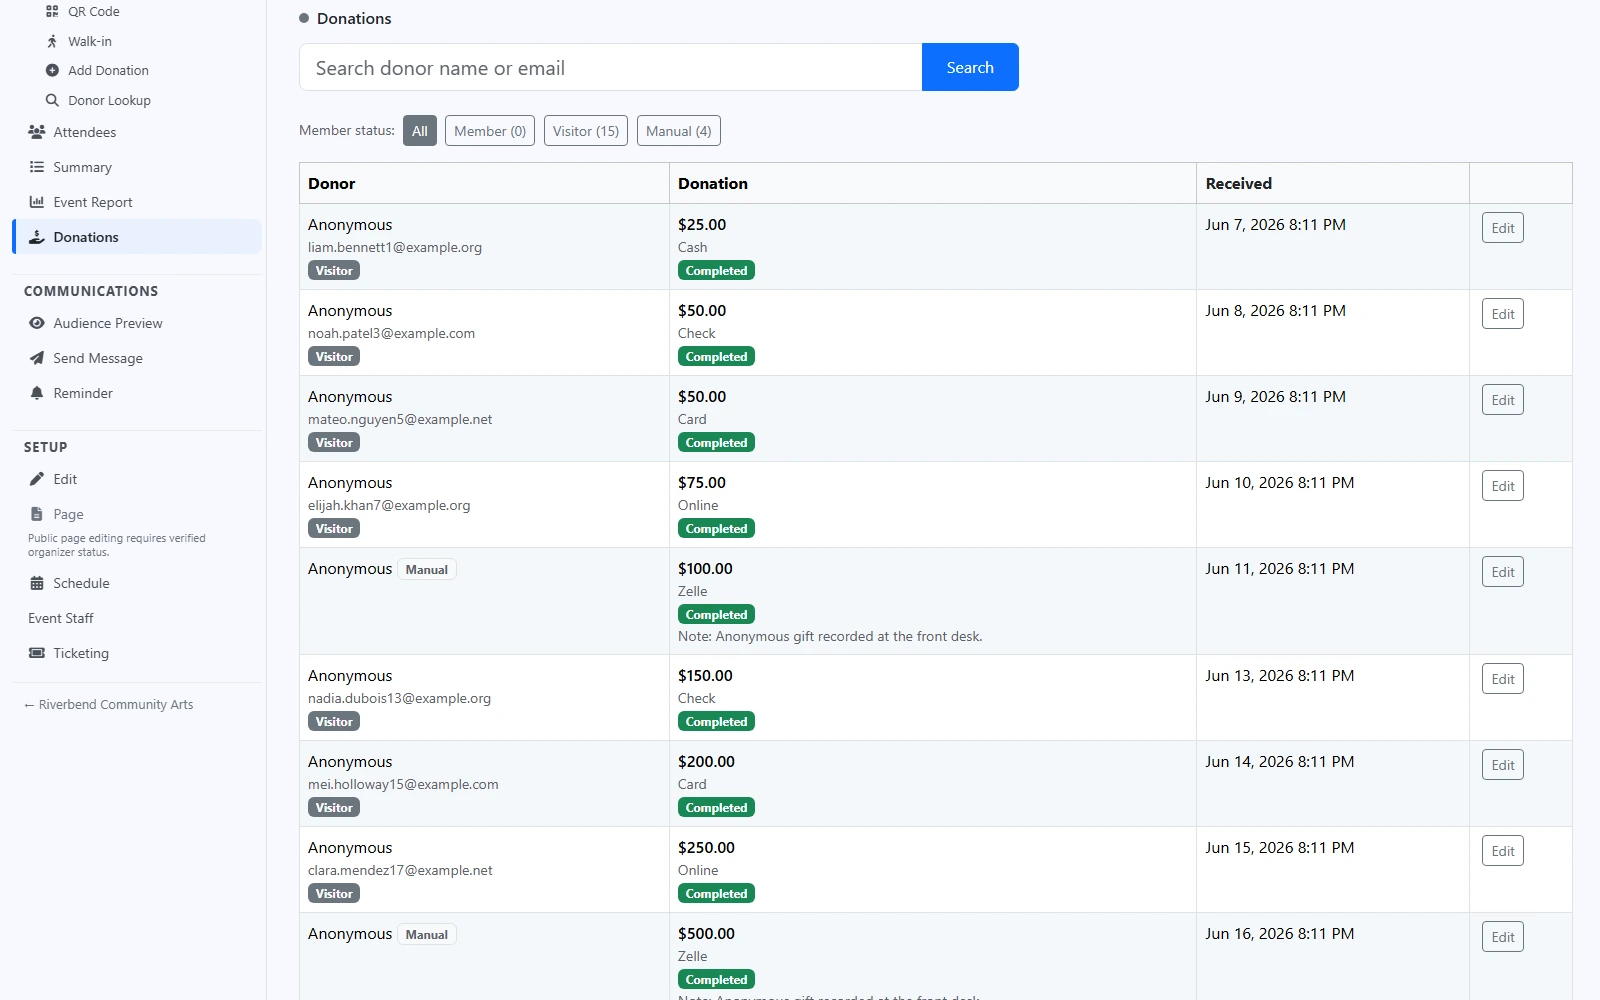Select the All member status filter

click(x=420, y=131)
